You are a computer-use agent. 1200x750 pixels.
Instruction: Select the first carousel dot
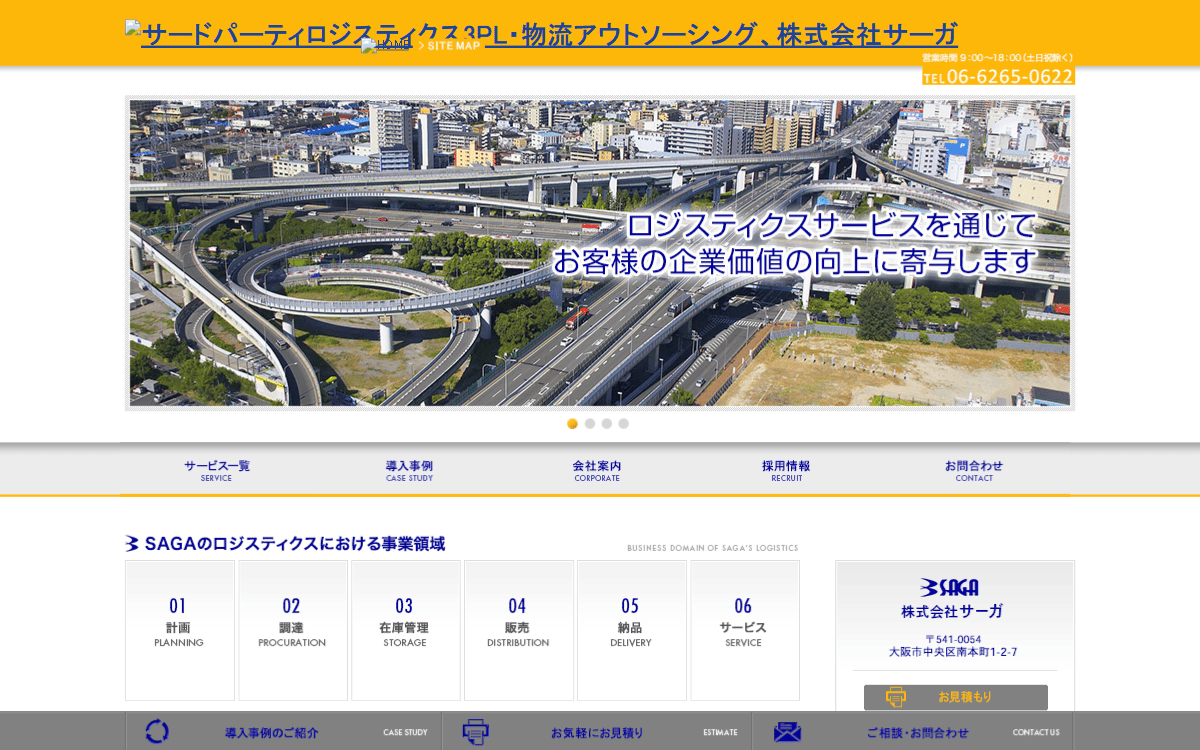click(573, 424)
